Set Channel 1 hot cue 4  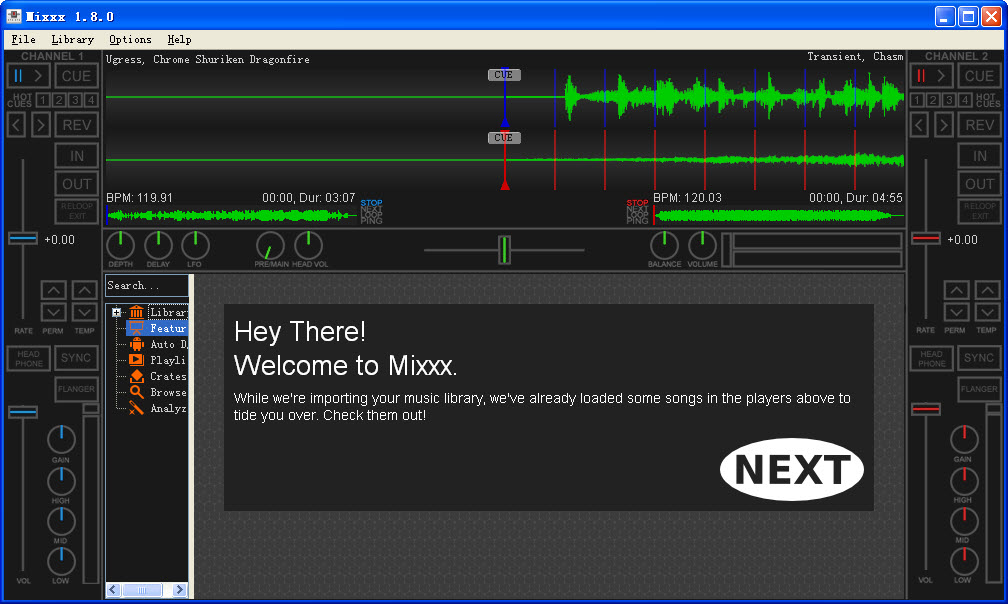pos(91,100)
